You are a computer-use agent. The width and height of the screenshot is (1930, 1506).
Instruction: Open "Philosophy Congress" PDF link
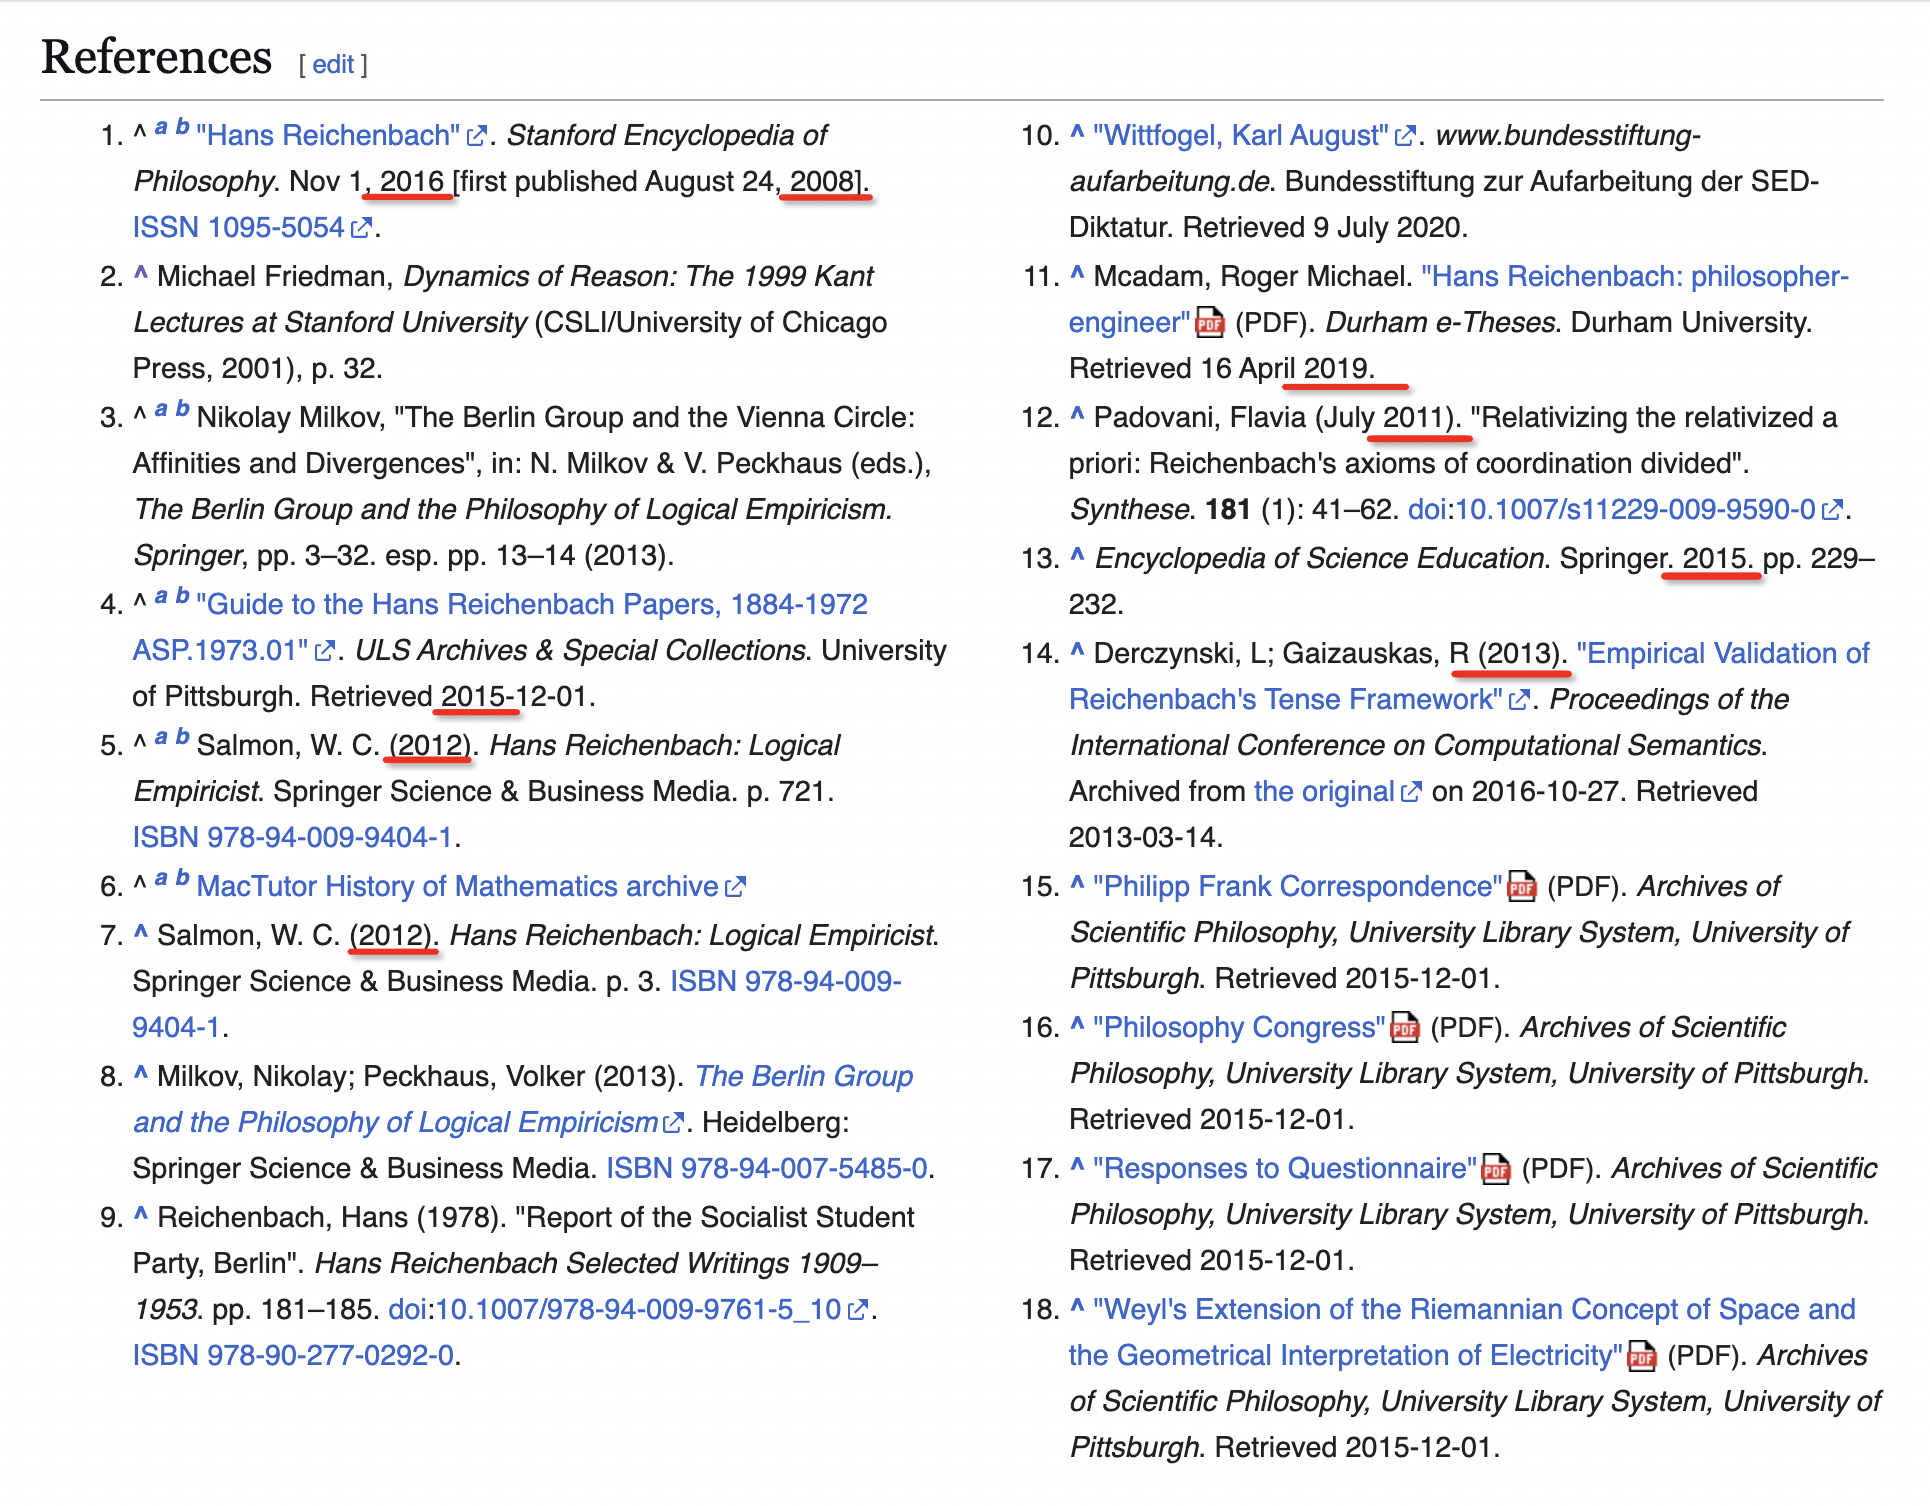1239,1027
